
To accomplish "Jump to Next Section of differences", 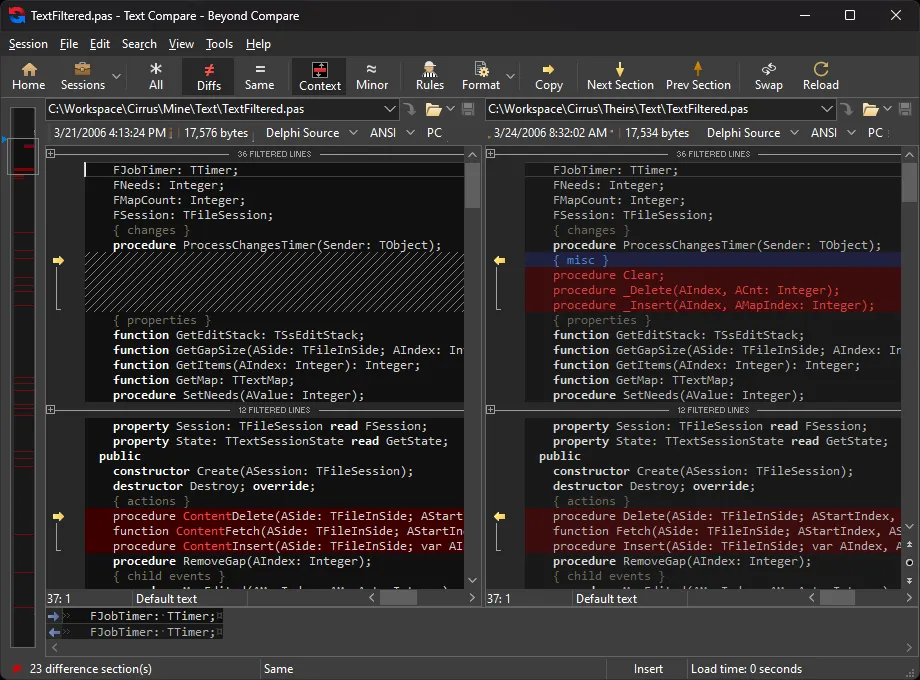I will click(x=620, y=76).
